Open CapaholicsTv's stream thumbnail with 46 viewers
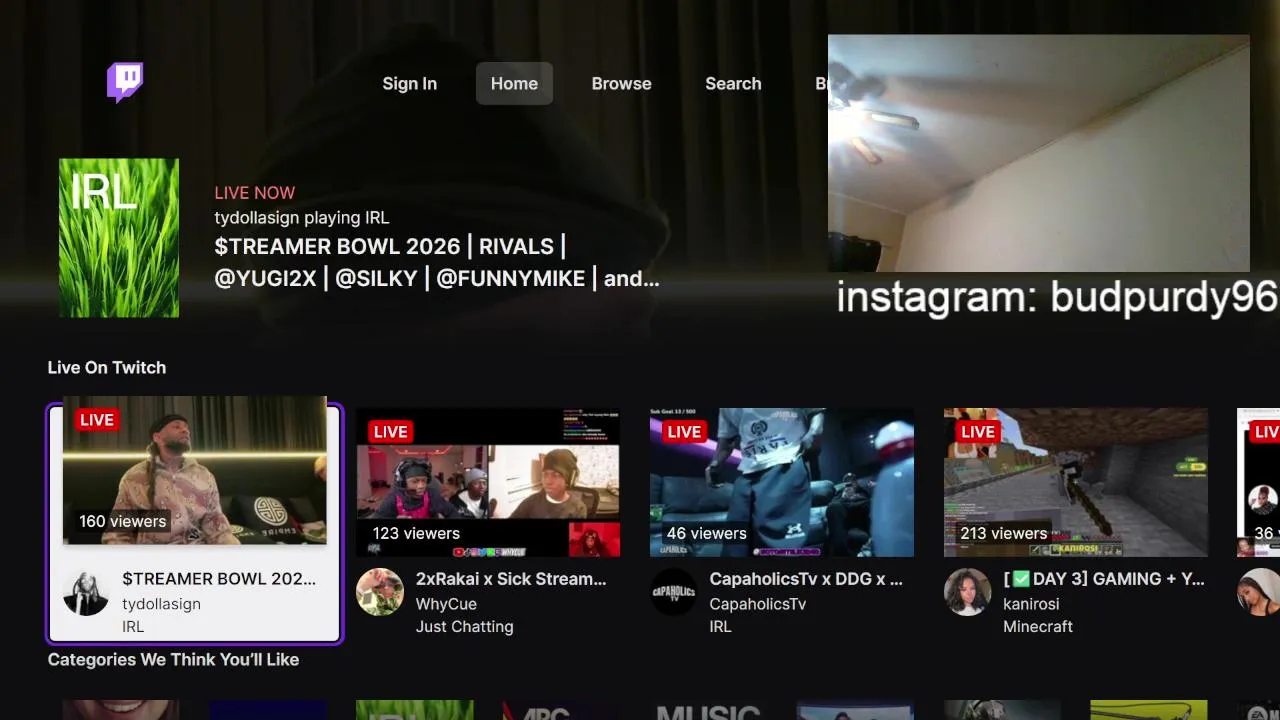 point(782,482)
